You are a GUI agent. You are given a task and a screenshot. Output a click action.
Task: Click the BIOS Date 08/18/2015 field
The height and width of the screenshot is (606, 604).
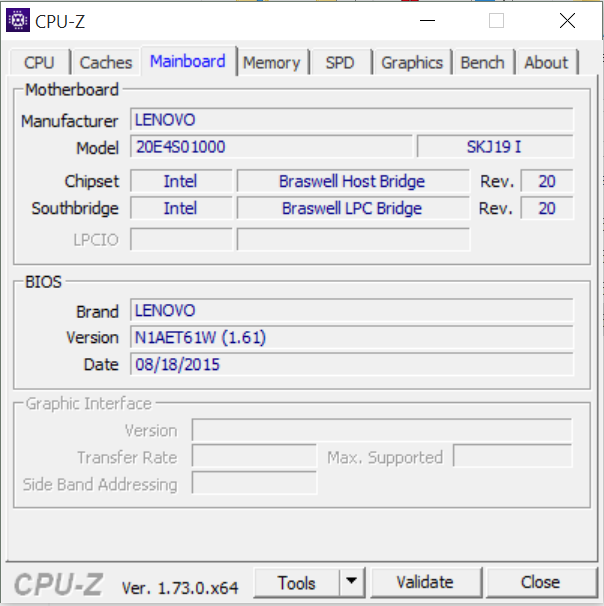coord(352,364)
